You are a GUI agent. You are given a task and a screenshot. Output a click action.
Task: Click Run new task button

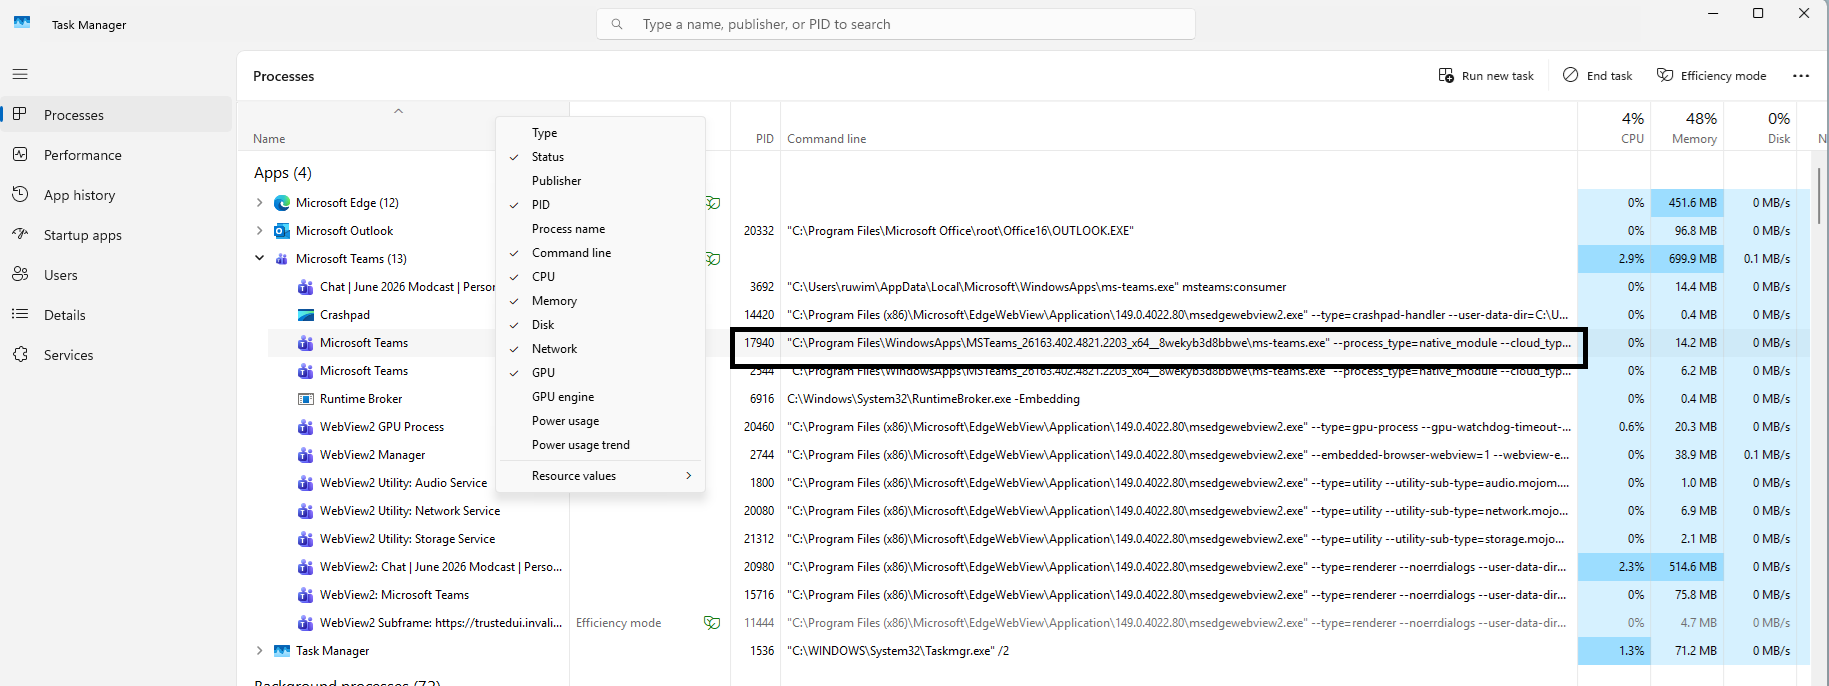[x=1486, y=76]
